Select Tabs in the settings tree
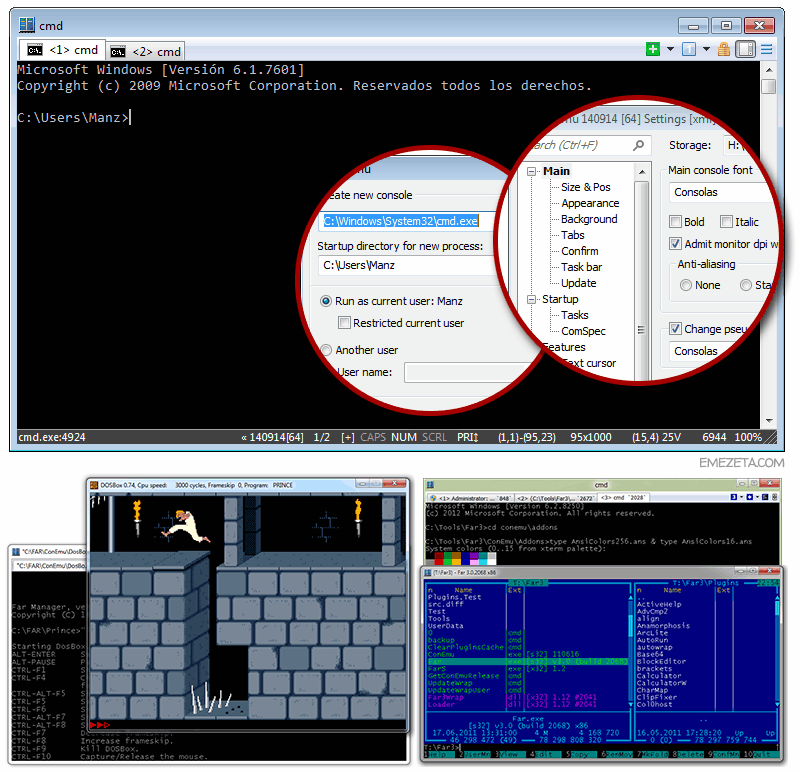800x772 pixels. pyautogui.click(x=572, y=235)
